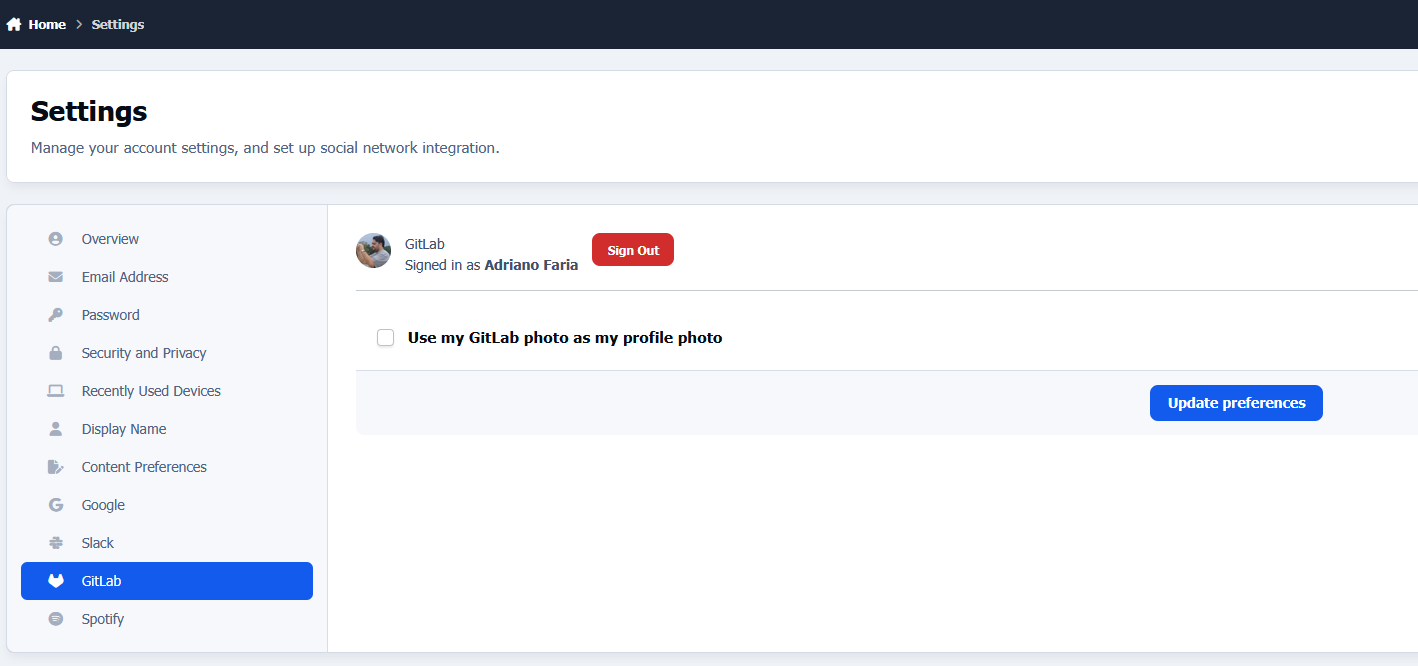The width and height of the screenshot is (1418, 666).
Task: Select the Slack integration item
Action: (x=167, y=543)
